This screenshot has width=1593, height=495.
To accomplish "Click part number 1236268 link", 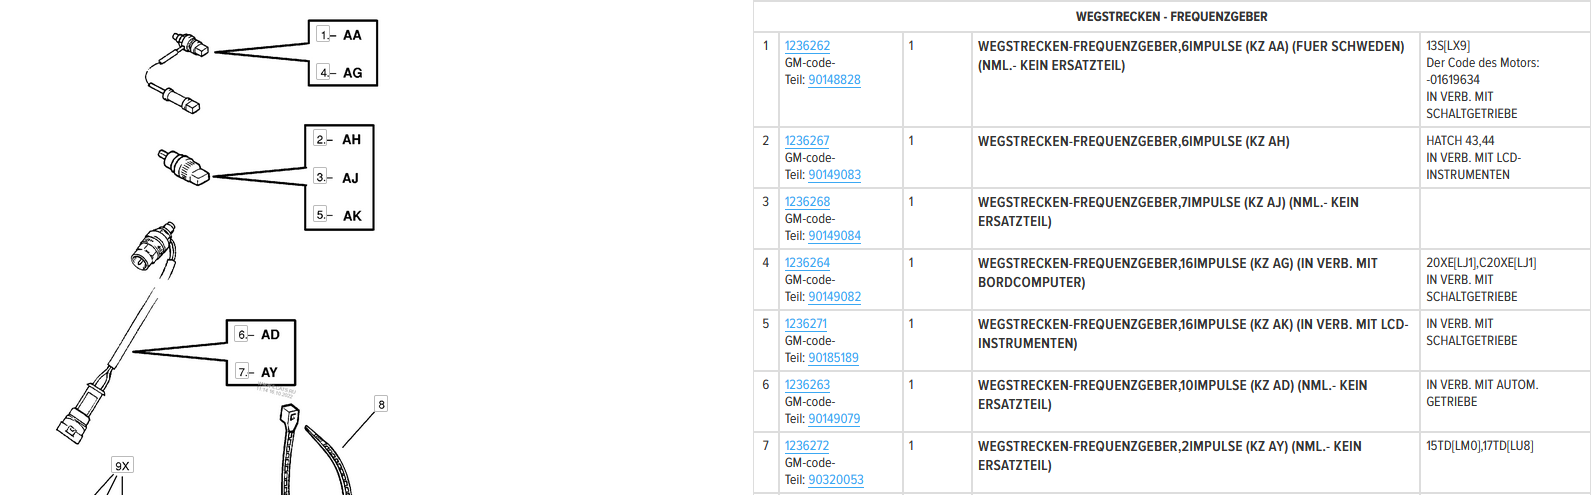I will (x=807, y=202).
